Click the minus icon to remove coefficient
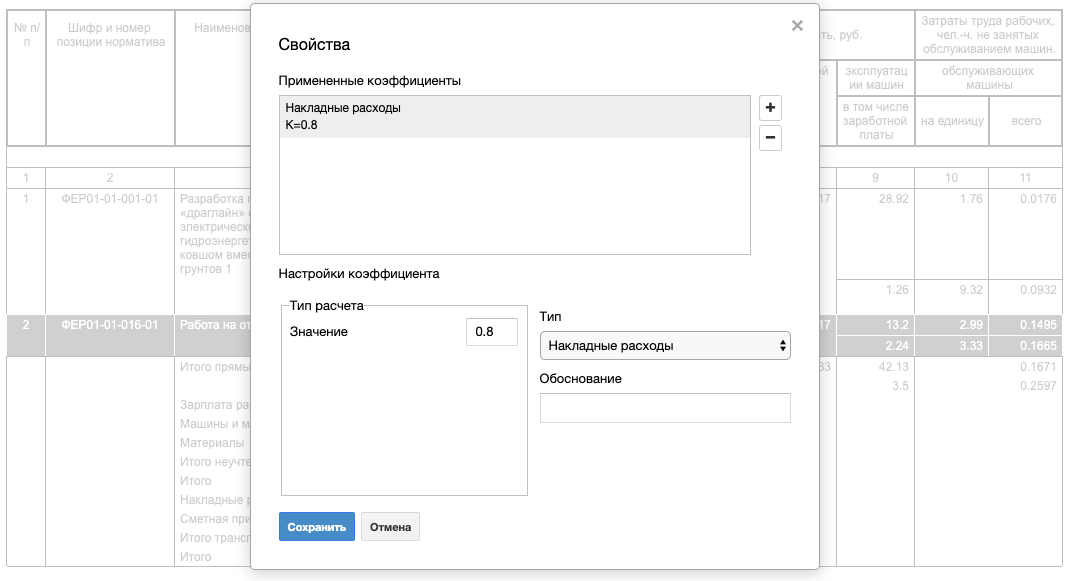 (770, 138)
